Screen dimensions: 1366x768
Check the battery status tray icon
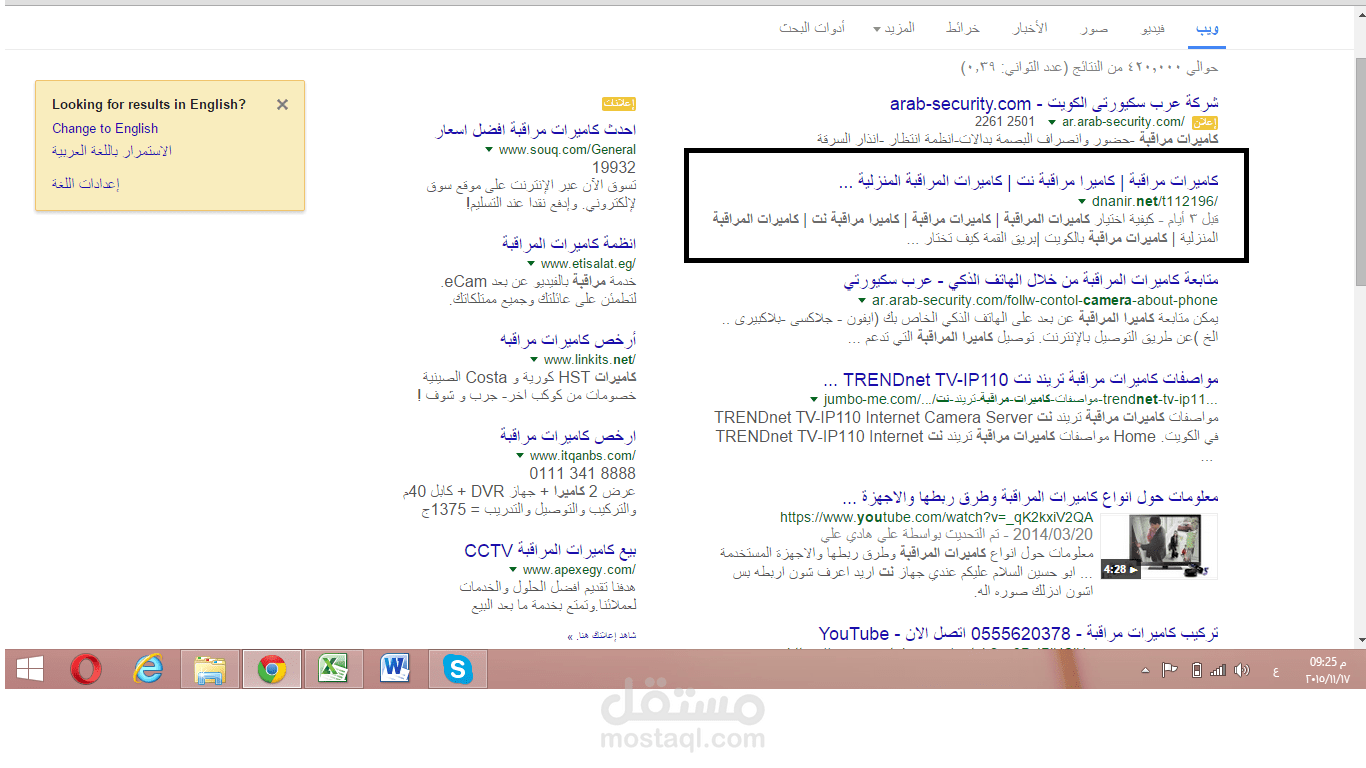click(1196, 670)
